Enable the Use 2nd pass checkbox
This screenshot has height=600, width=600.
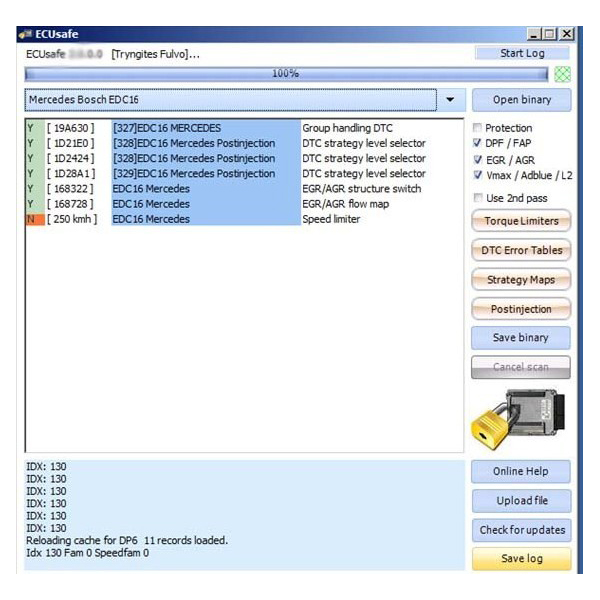pyautogui.click(x=477, y=198)
